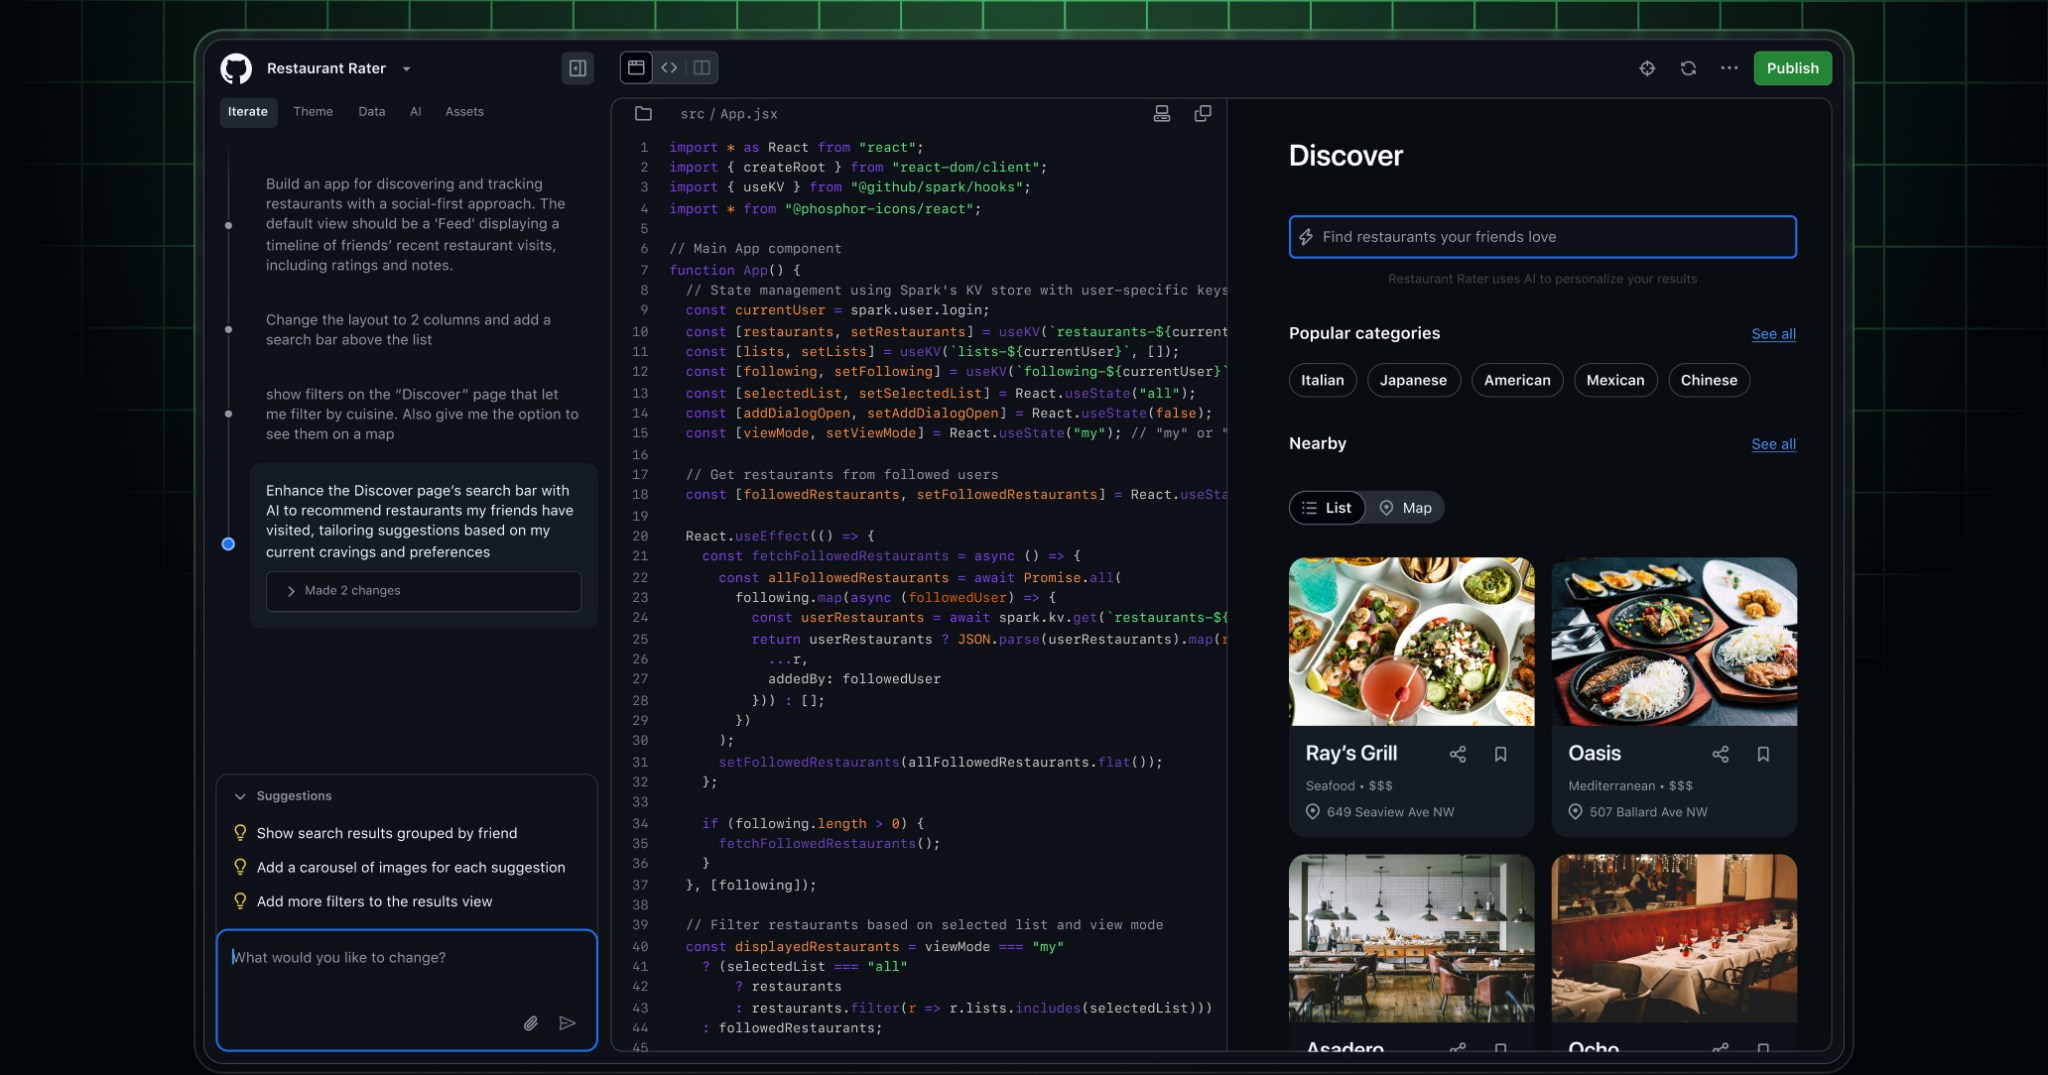The width and height of the screenshot is (2048, 1075).
Task: Open the Restaurant Rater project dropdown
Action: [x=406, y=68]
